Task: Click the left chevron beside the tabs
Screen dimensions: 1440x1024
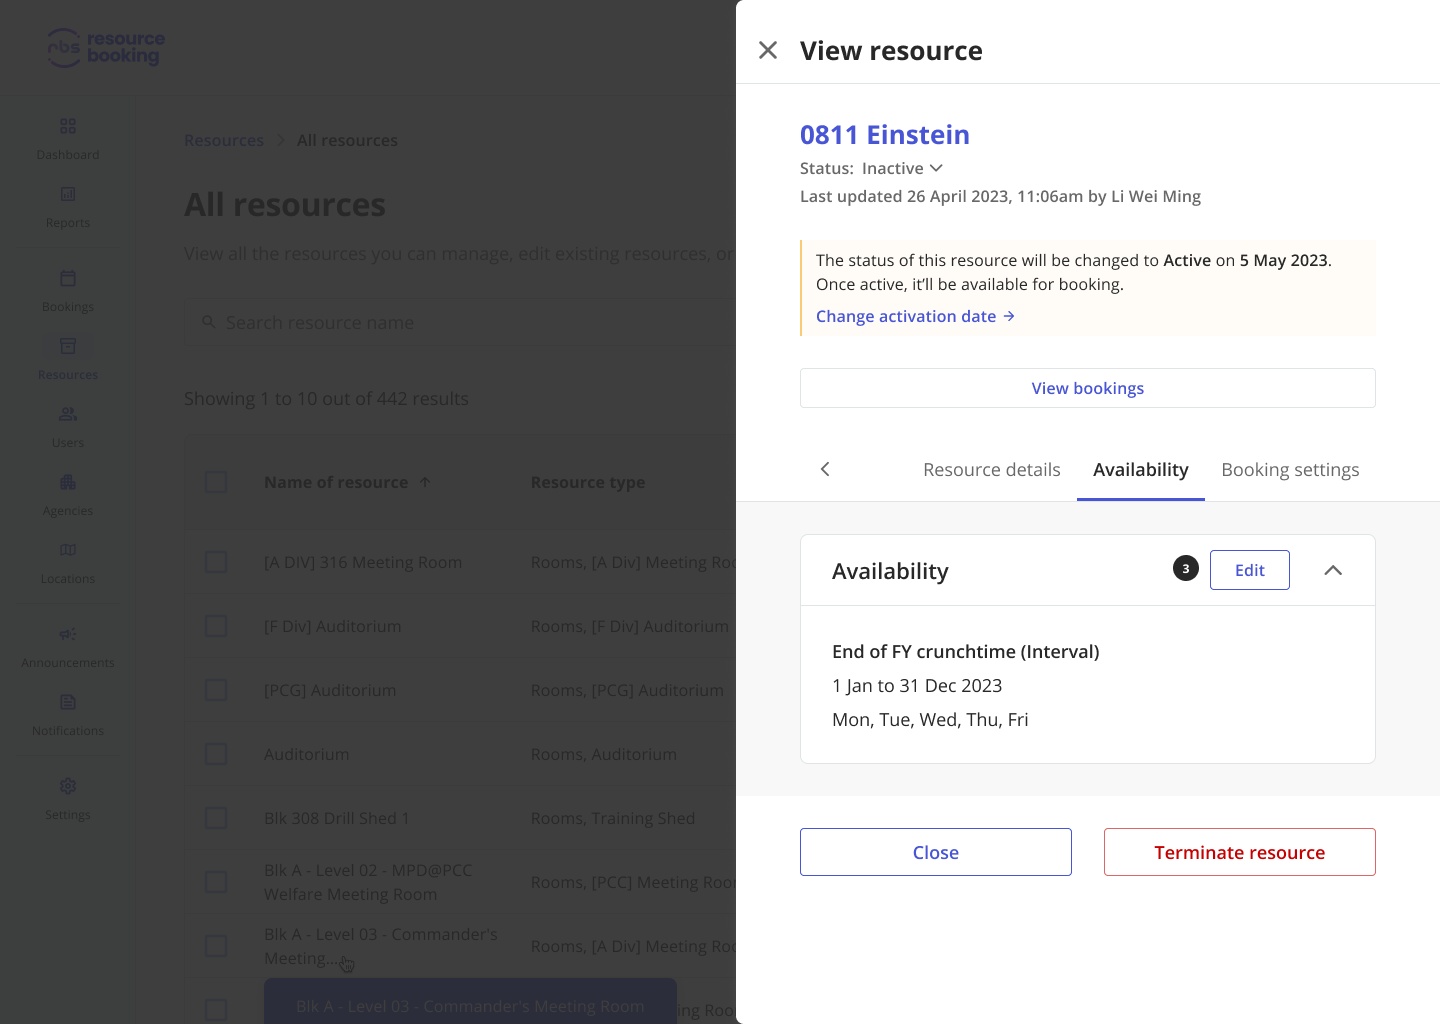Action: click(825, 469)
